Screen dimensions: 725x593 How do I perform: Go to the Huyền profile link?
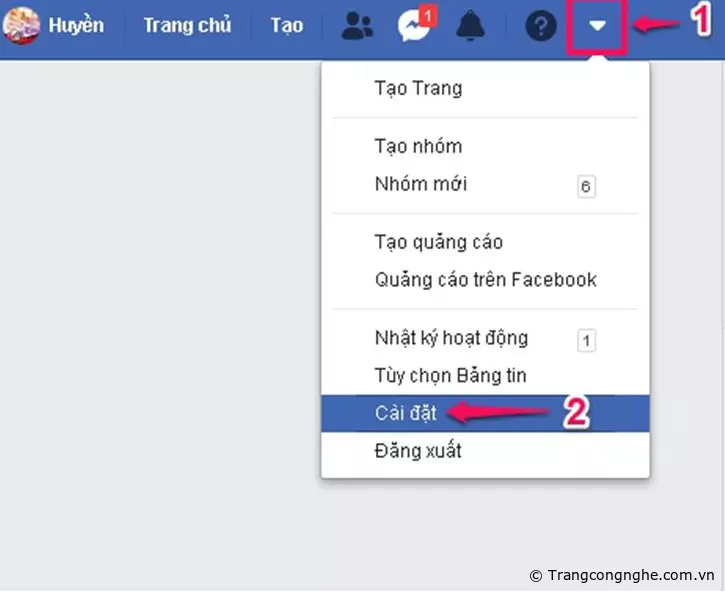76,26
